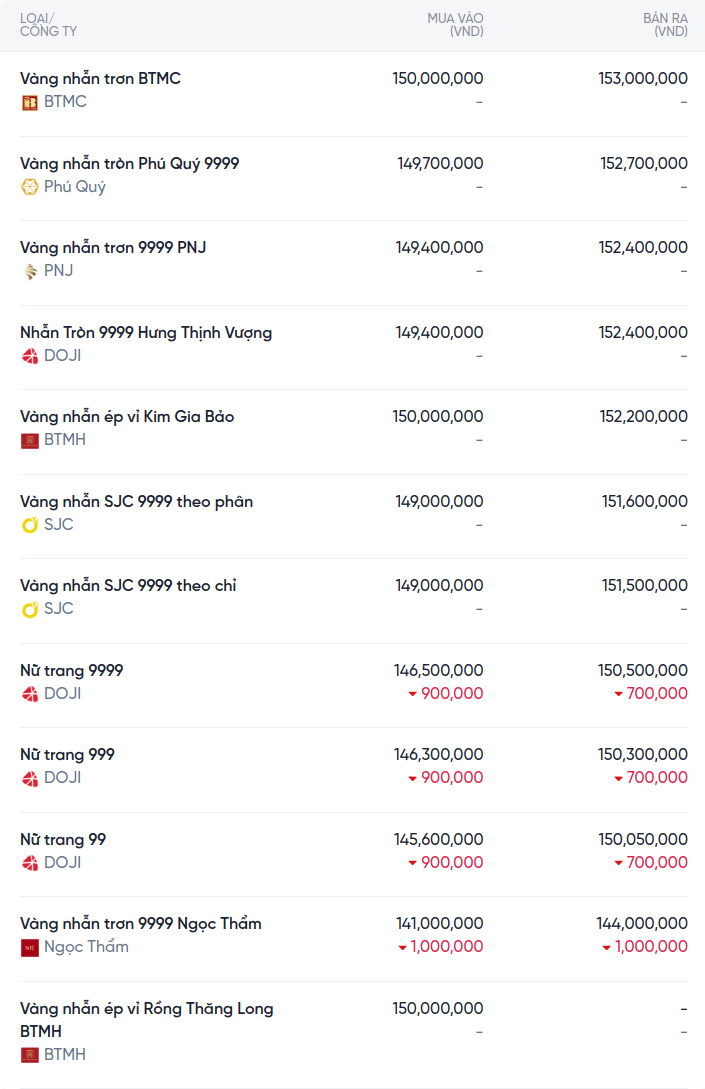The width and height of the screenshot is (705, 1089).
Task: Click BTMH logo under Kim Gia Bảo
Action: pos(30,440)
